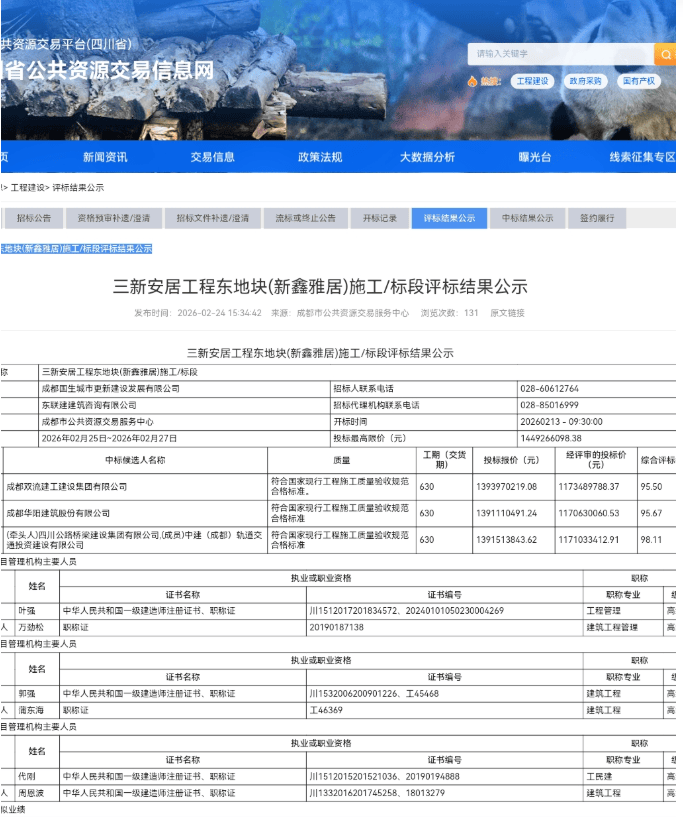Image resolution: width=683 pixels, height=817 pixels.
Task: Click certificate number 川1332016201745258、18013279
Action: pos(377,793)
